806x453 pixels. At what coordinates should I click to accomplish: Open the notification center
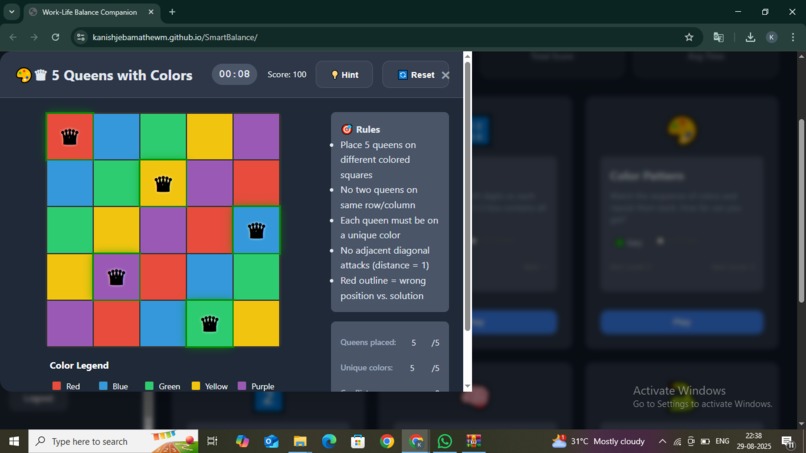(787, 441)
